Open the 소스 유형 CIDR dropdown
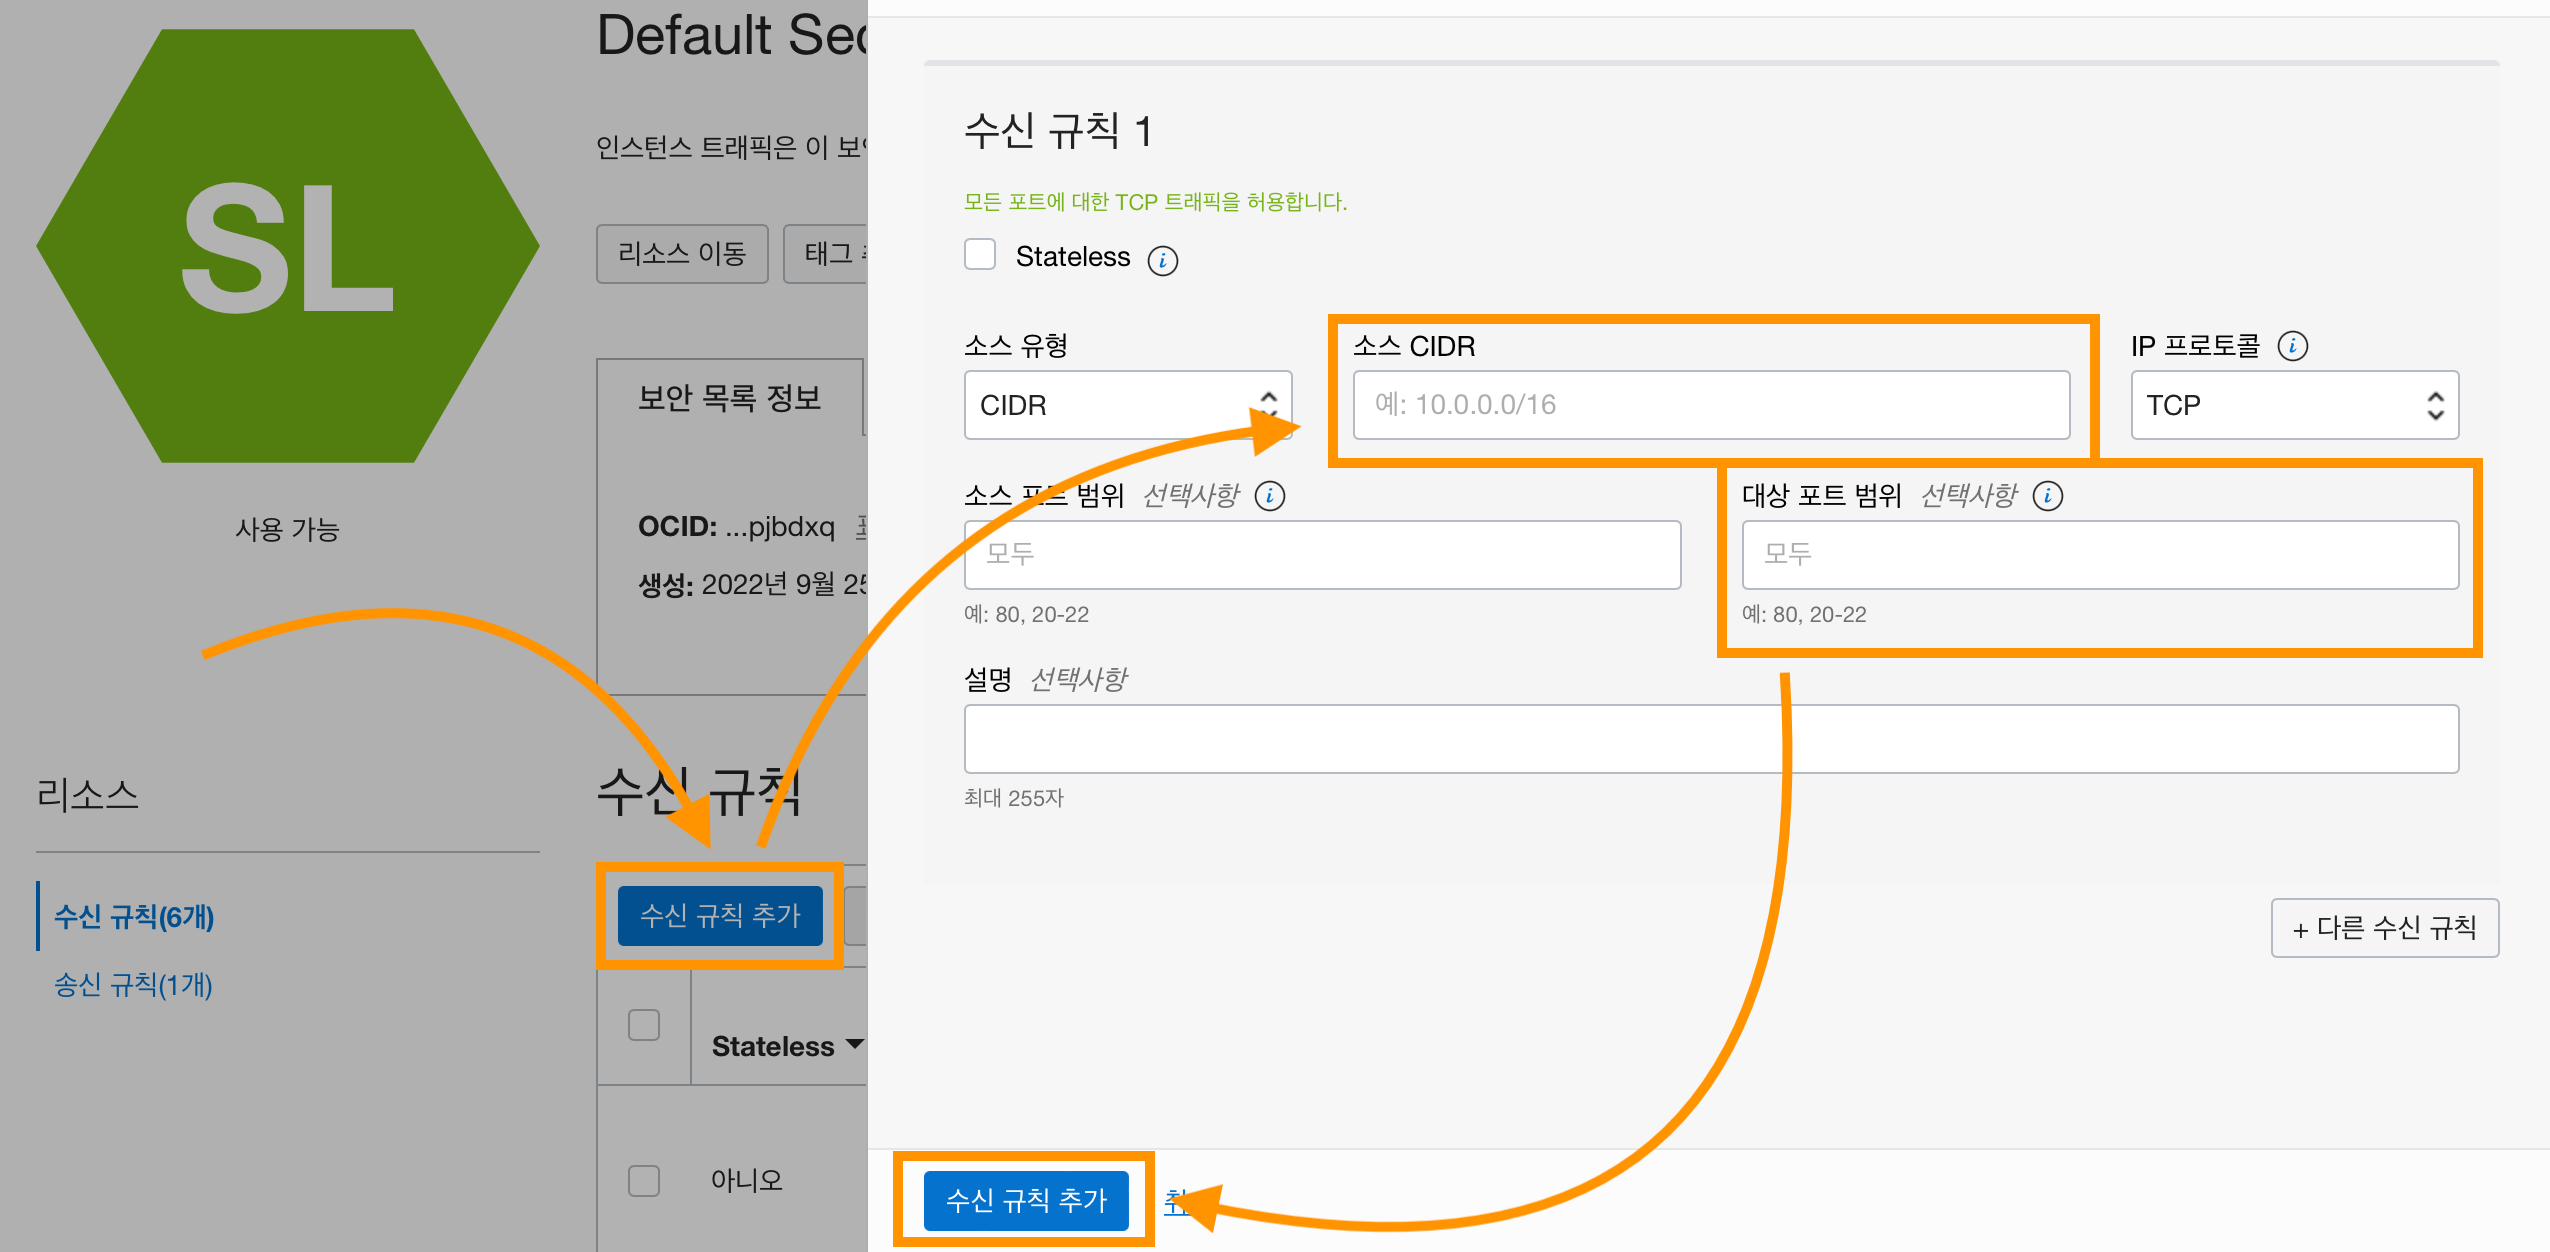The image size is (2550, 1252). [1128, 405]
